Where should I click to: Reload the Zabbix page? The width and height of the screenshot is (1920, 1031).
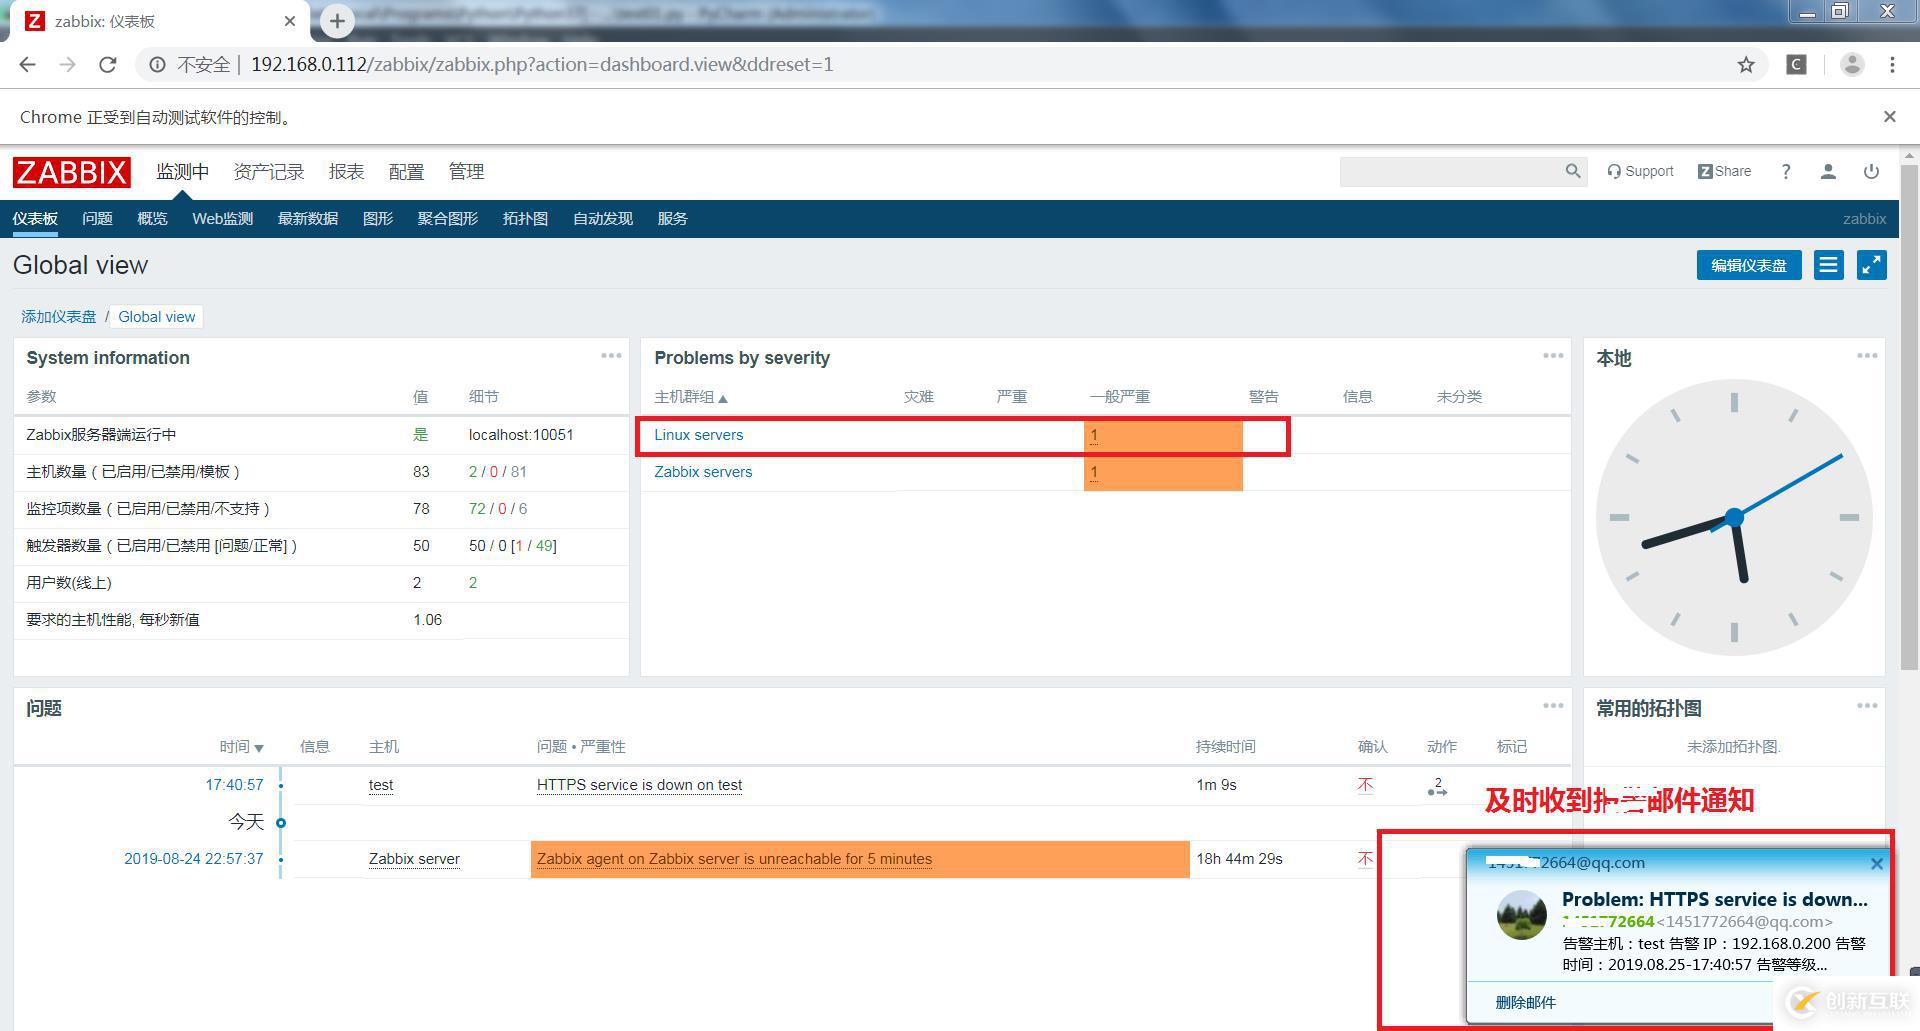[107, 65]
